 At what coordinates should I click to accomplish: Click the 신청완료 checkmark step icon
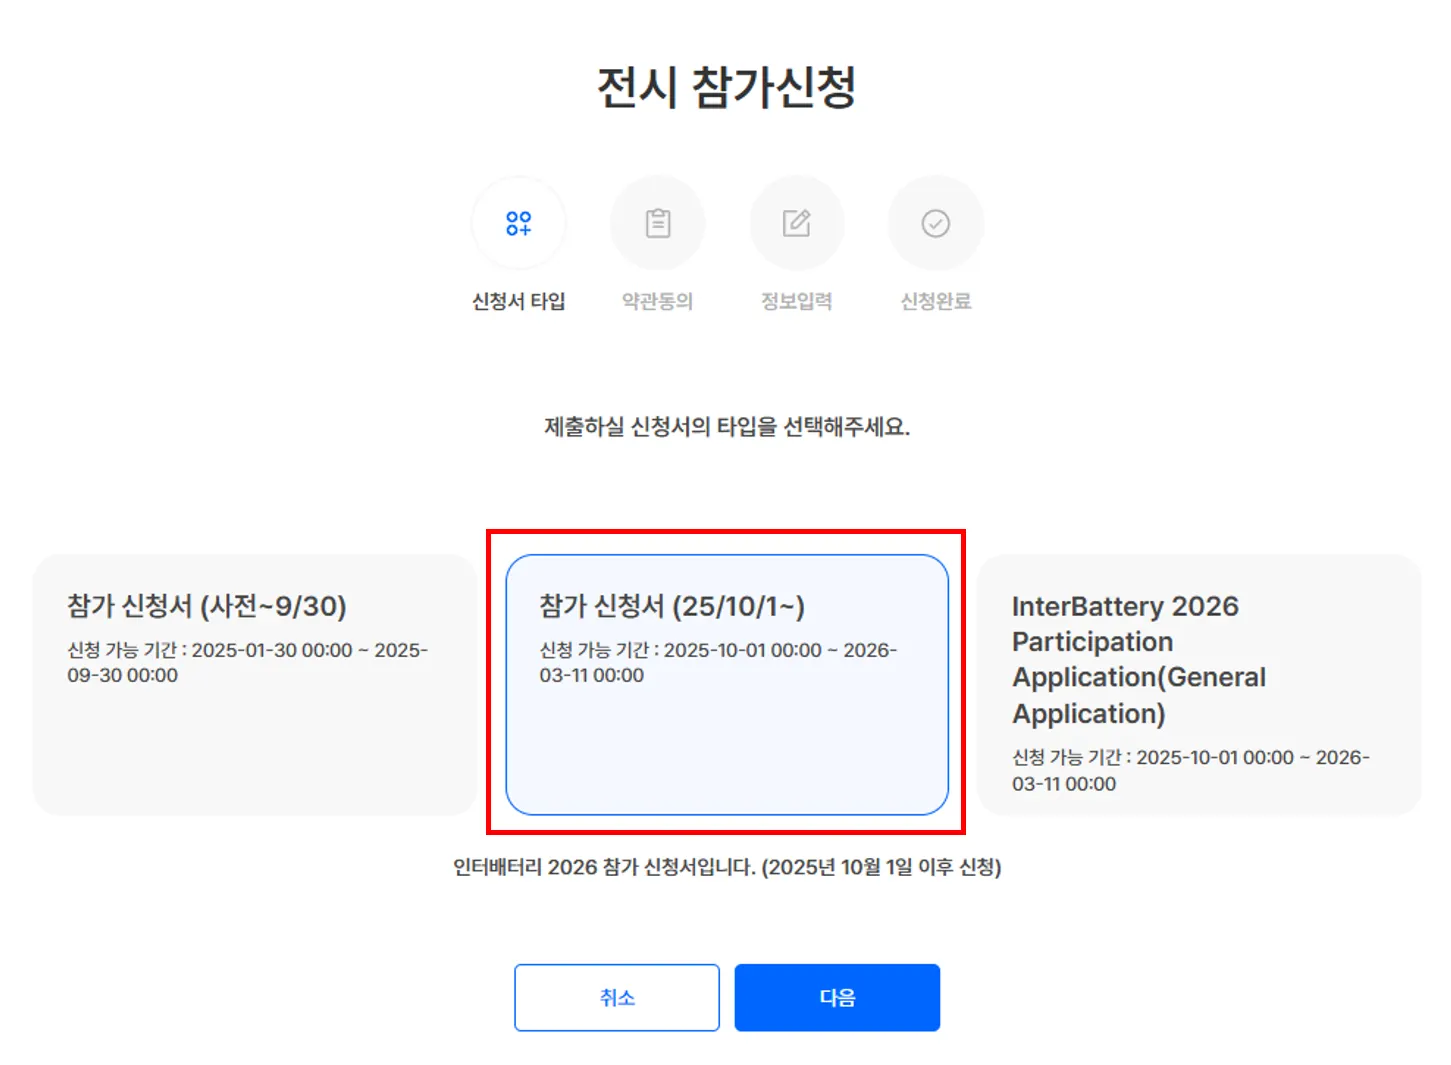click(x=936, y=223)
